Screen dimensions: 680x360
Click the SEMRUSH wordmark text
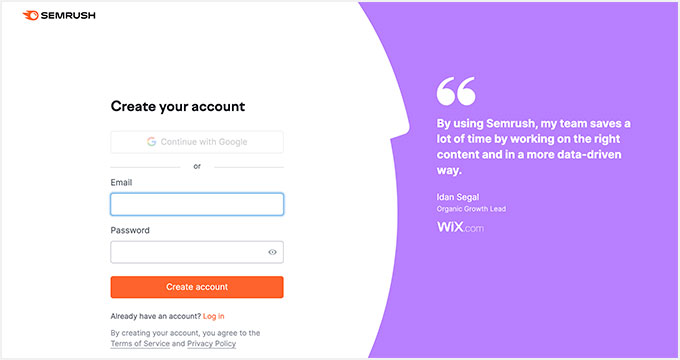point(68,16)
